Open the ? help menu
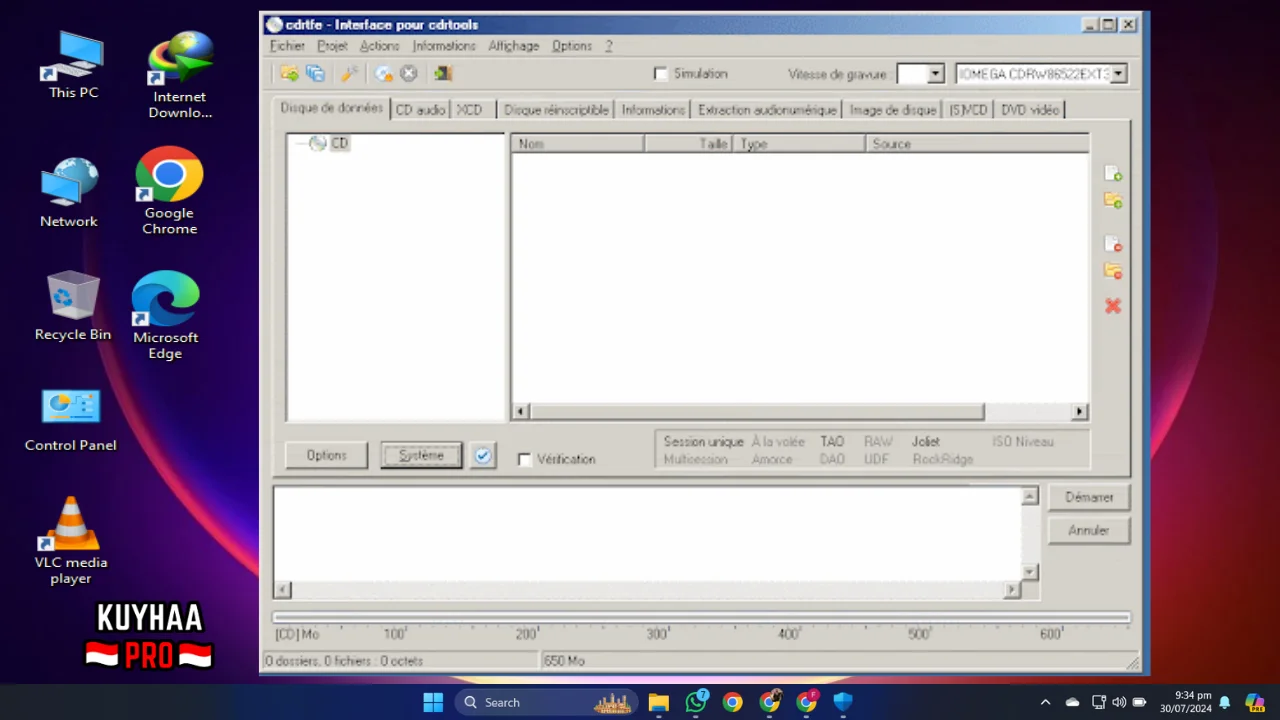Screen dimensions: 1280x720 (608, 46)
